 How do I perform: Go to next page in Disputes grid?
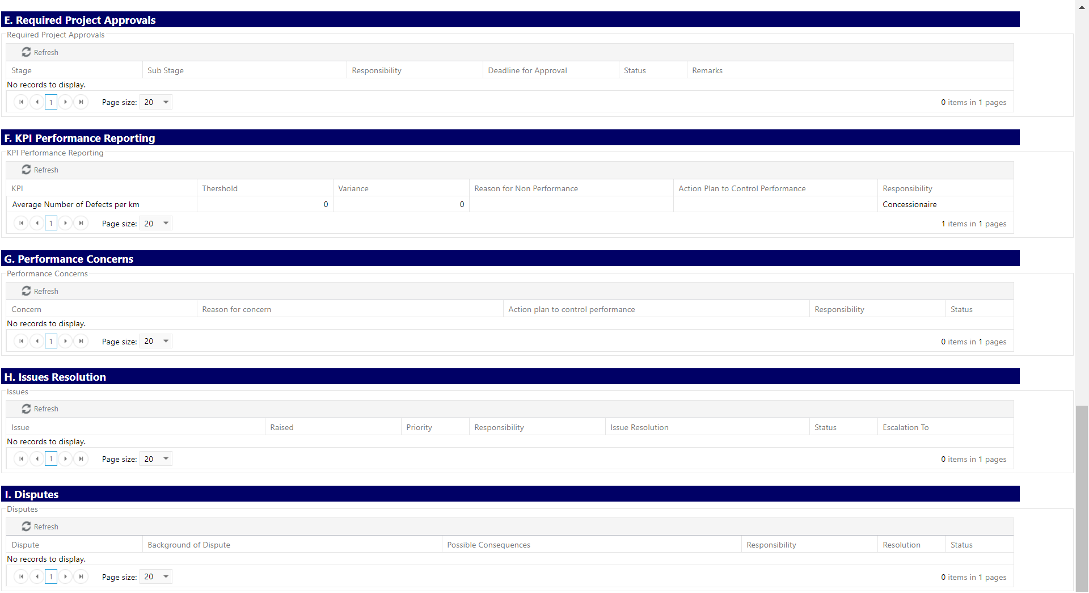[65, 576]
